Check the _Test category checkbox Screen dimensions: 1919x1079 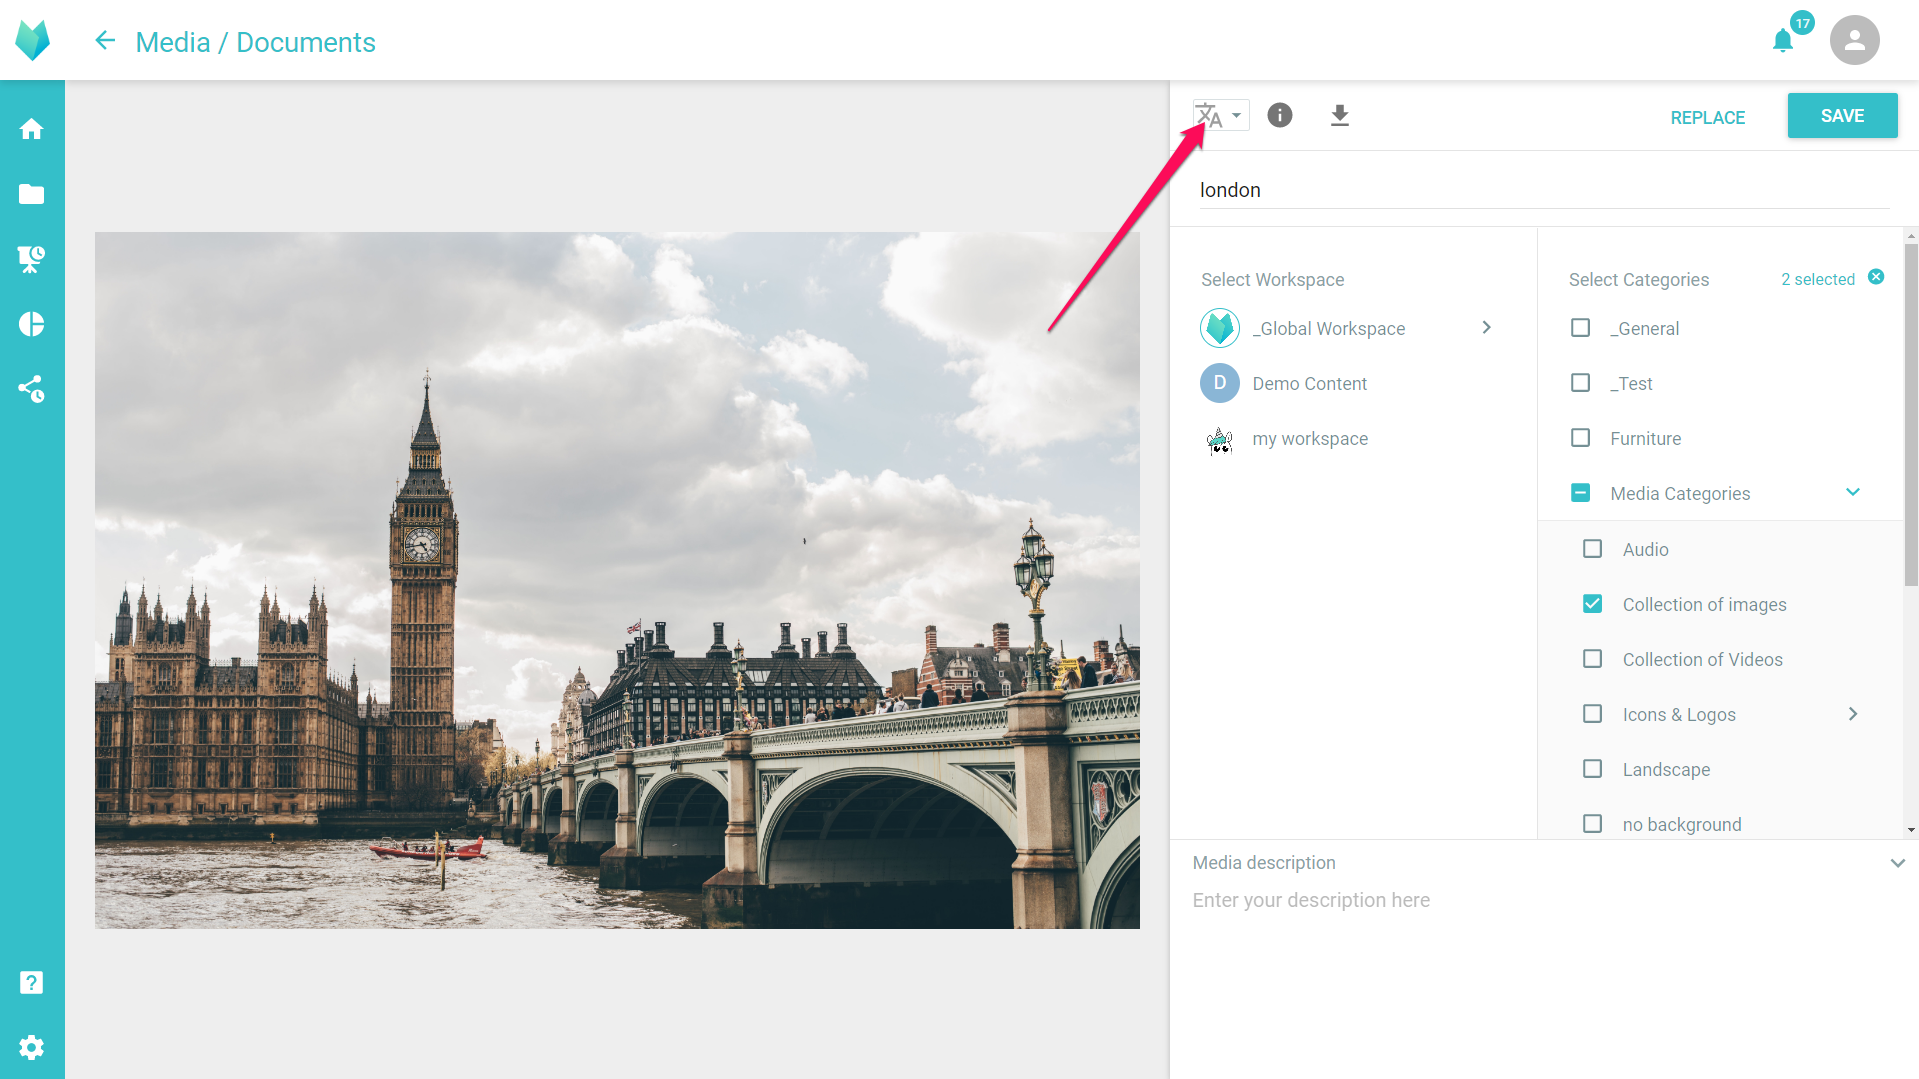click(x=1581, y=383)
